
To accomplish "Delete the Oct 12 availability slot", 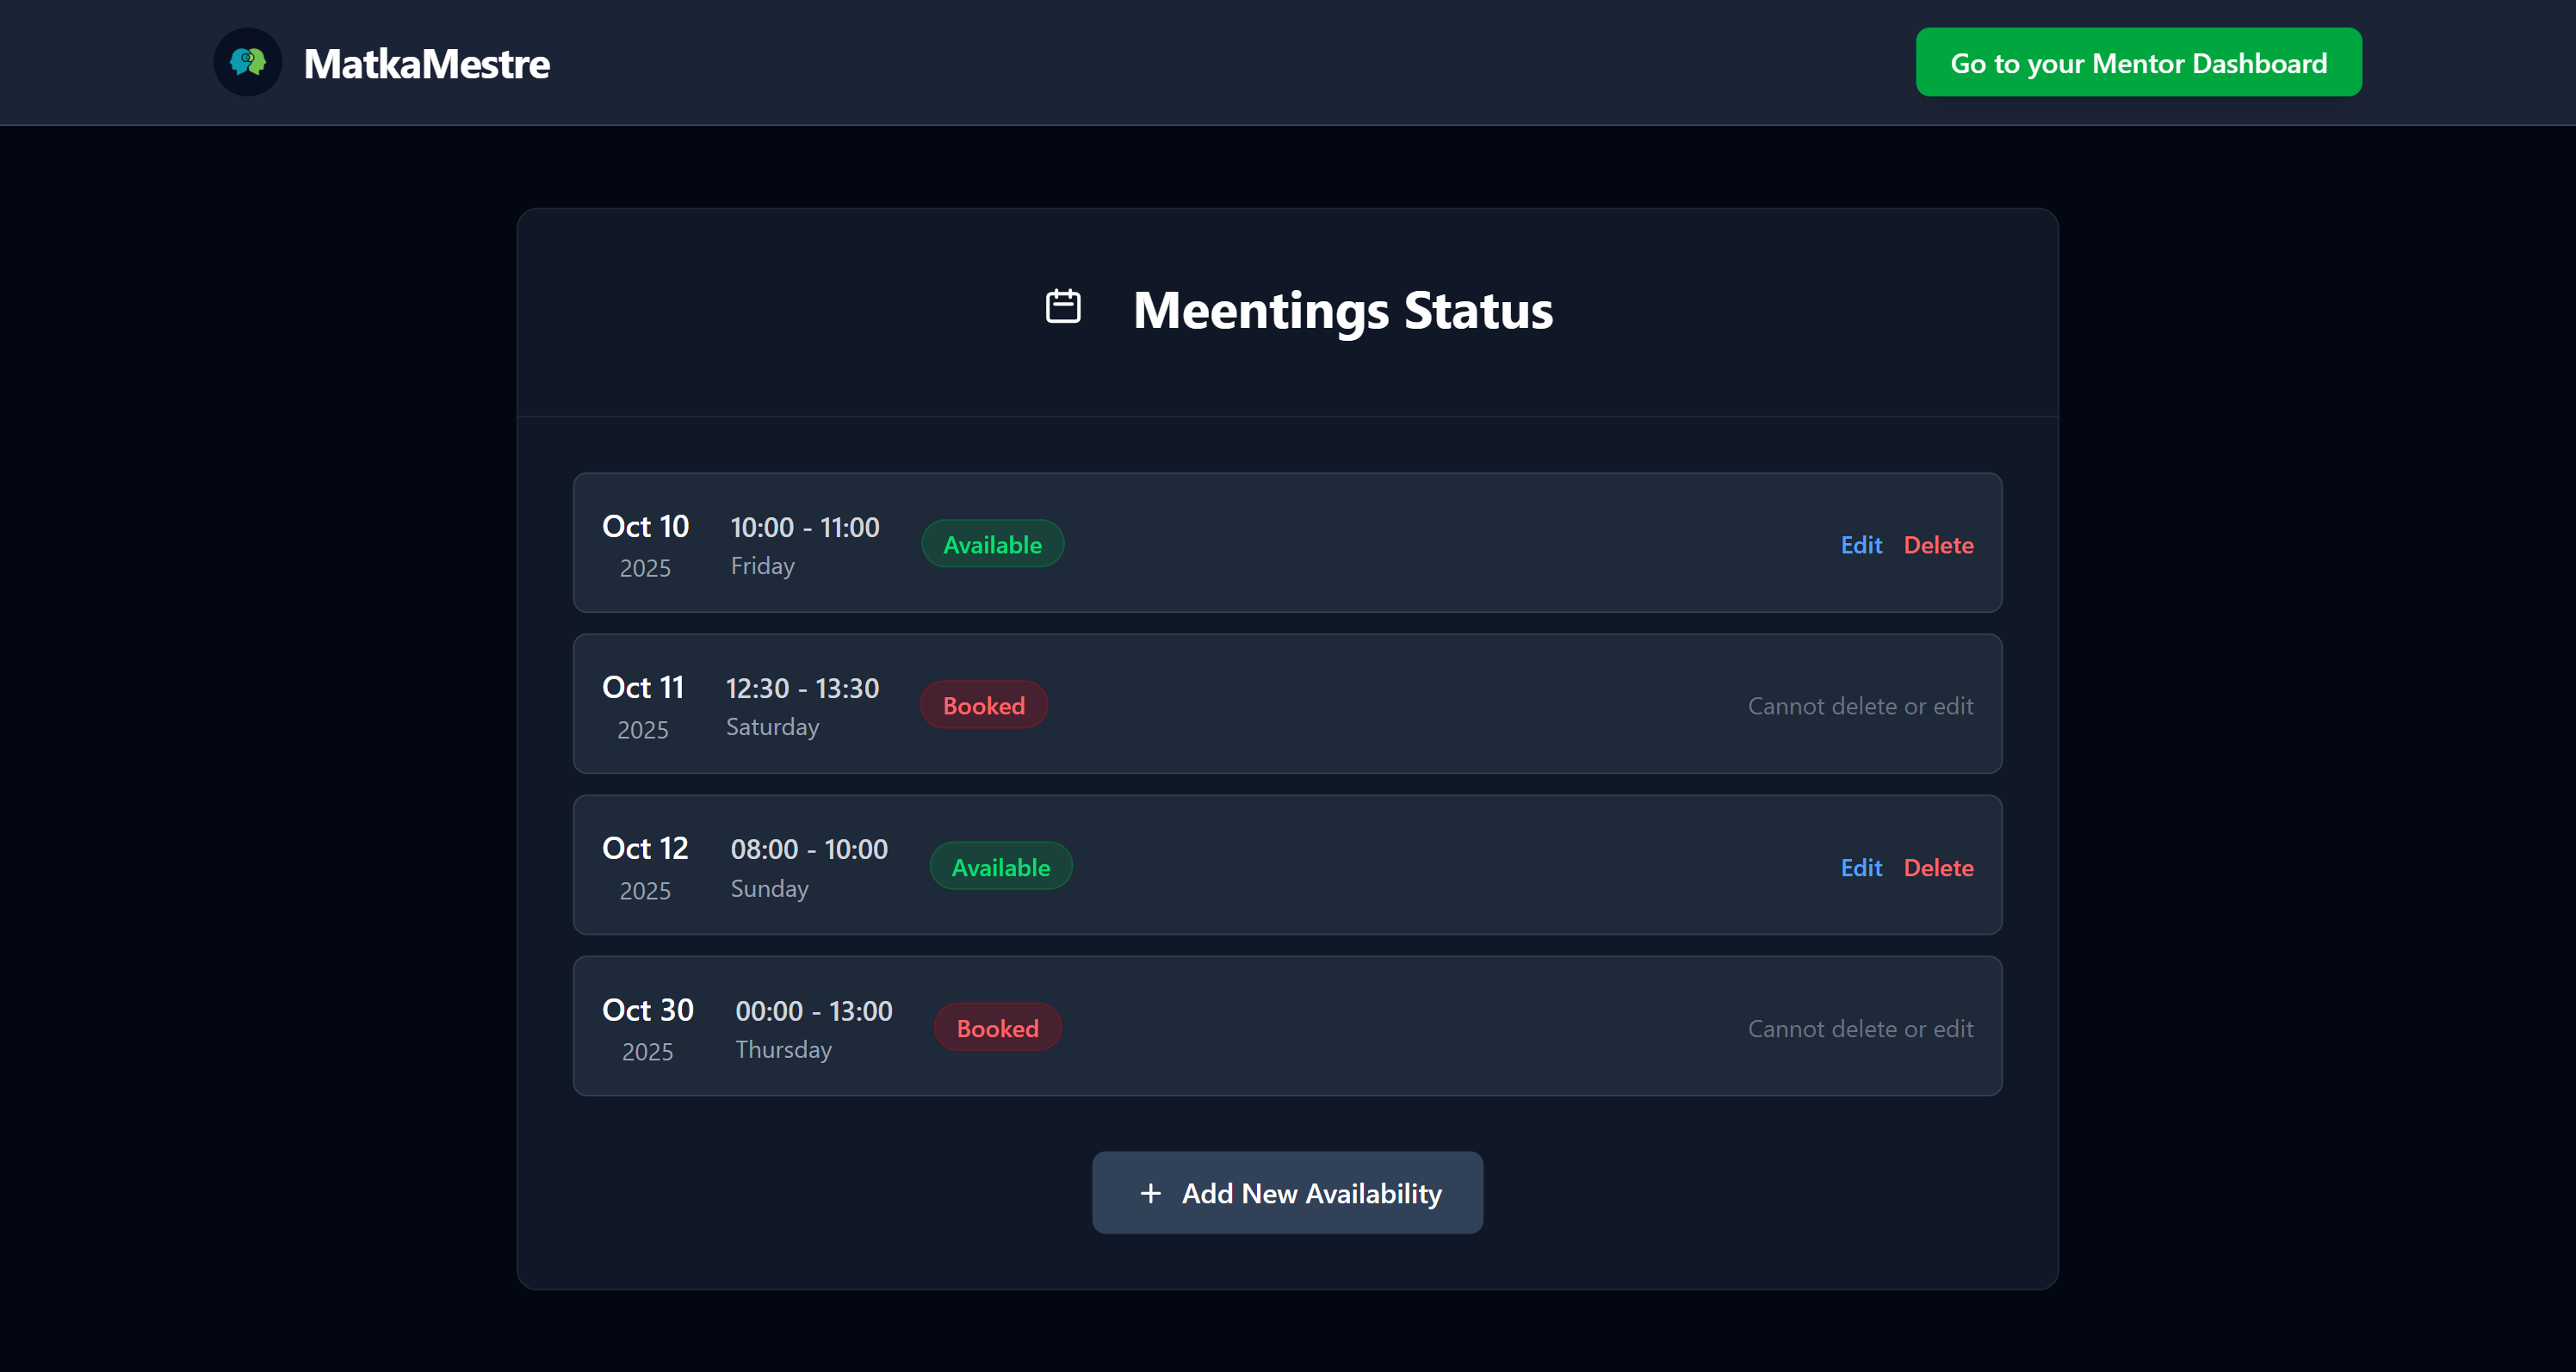I will [x=1938, y=868].
